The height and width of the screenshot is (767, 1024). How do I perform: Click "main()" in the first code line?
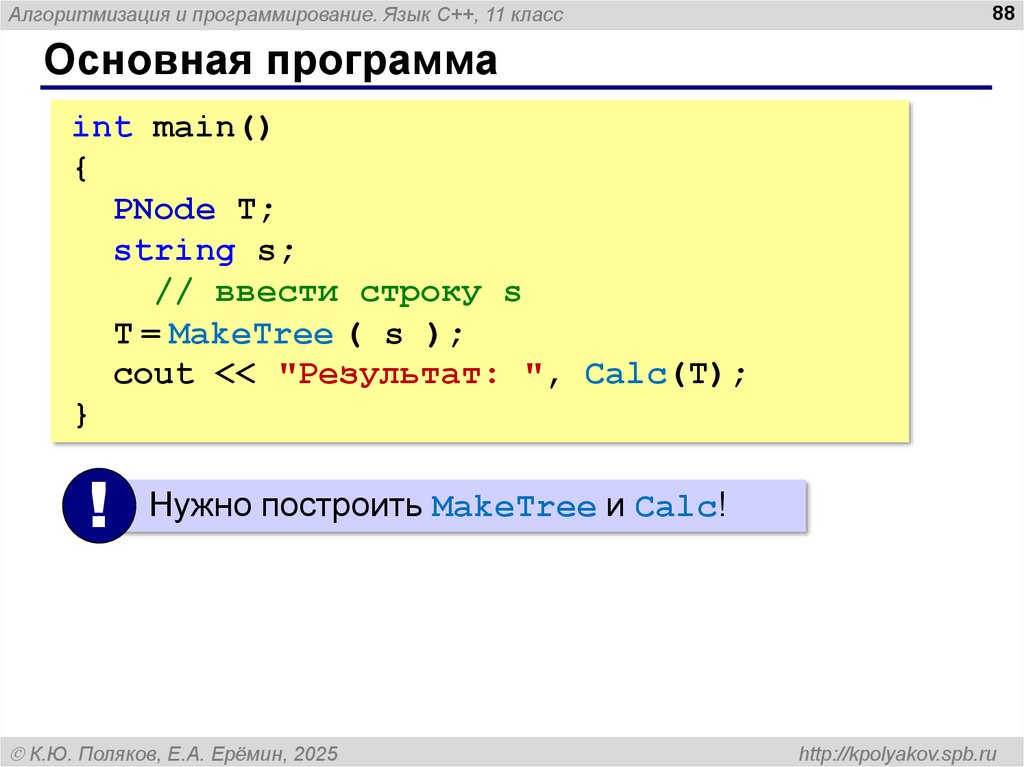211,128
